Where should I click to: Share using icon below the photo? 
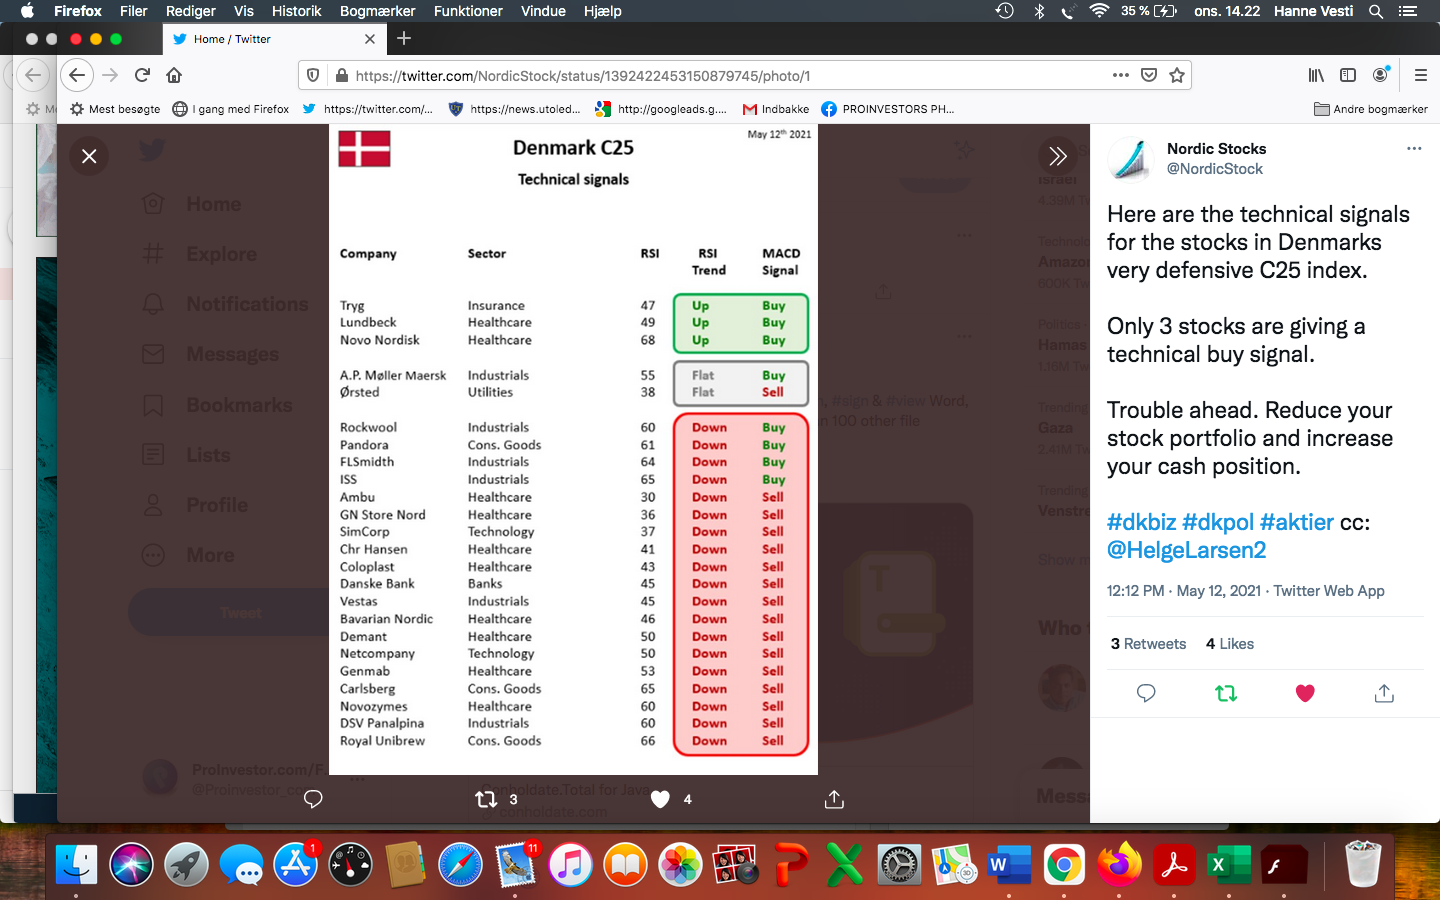[834, 799]
